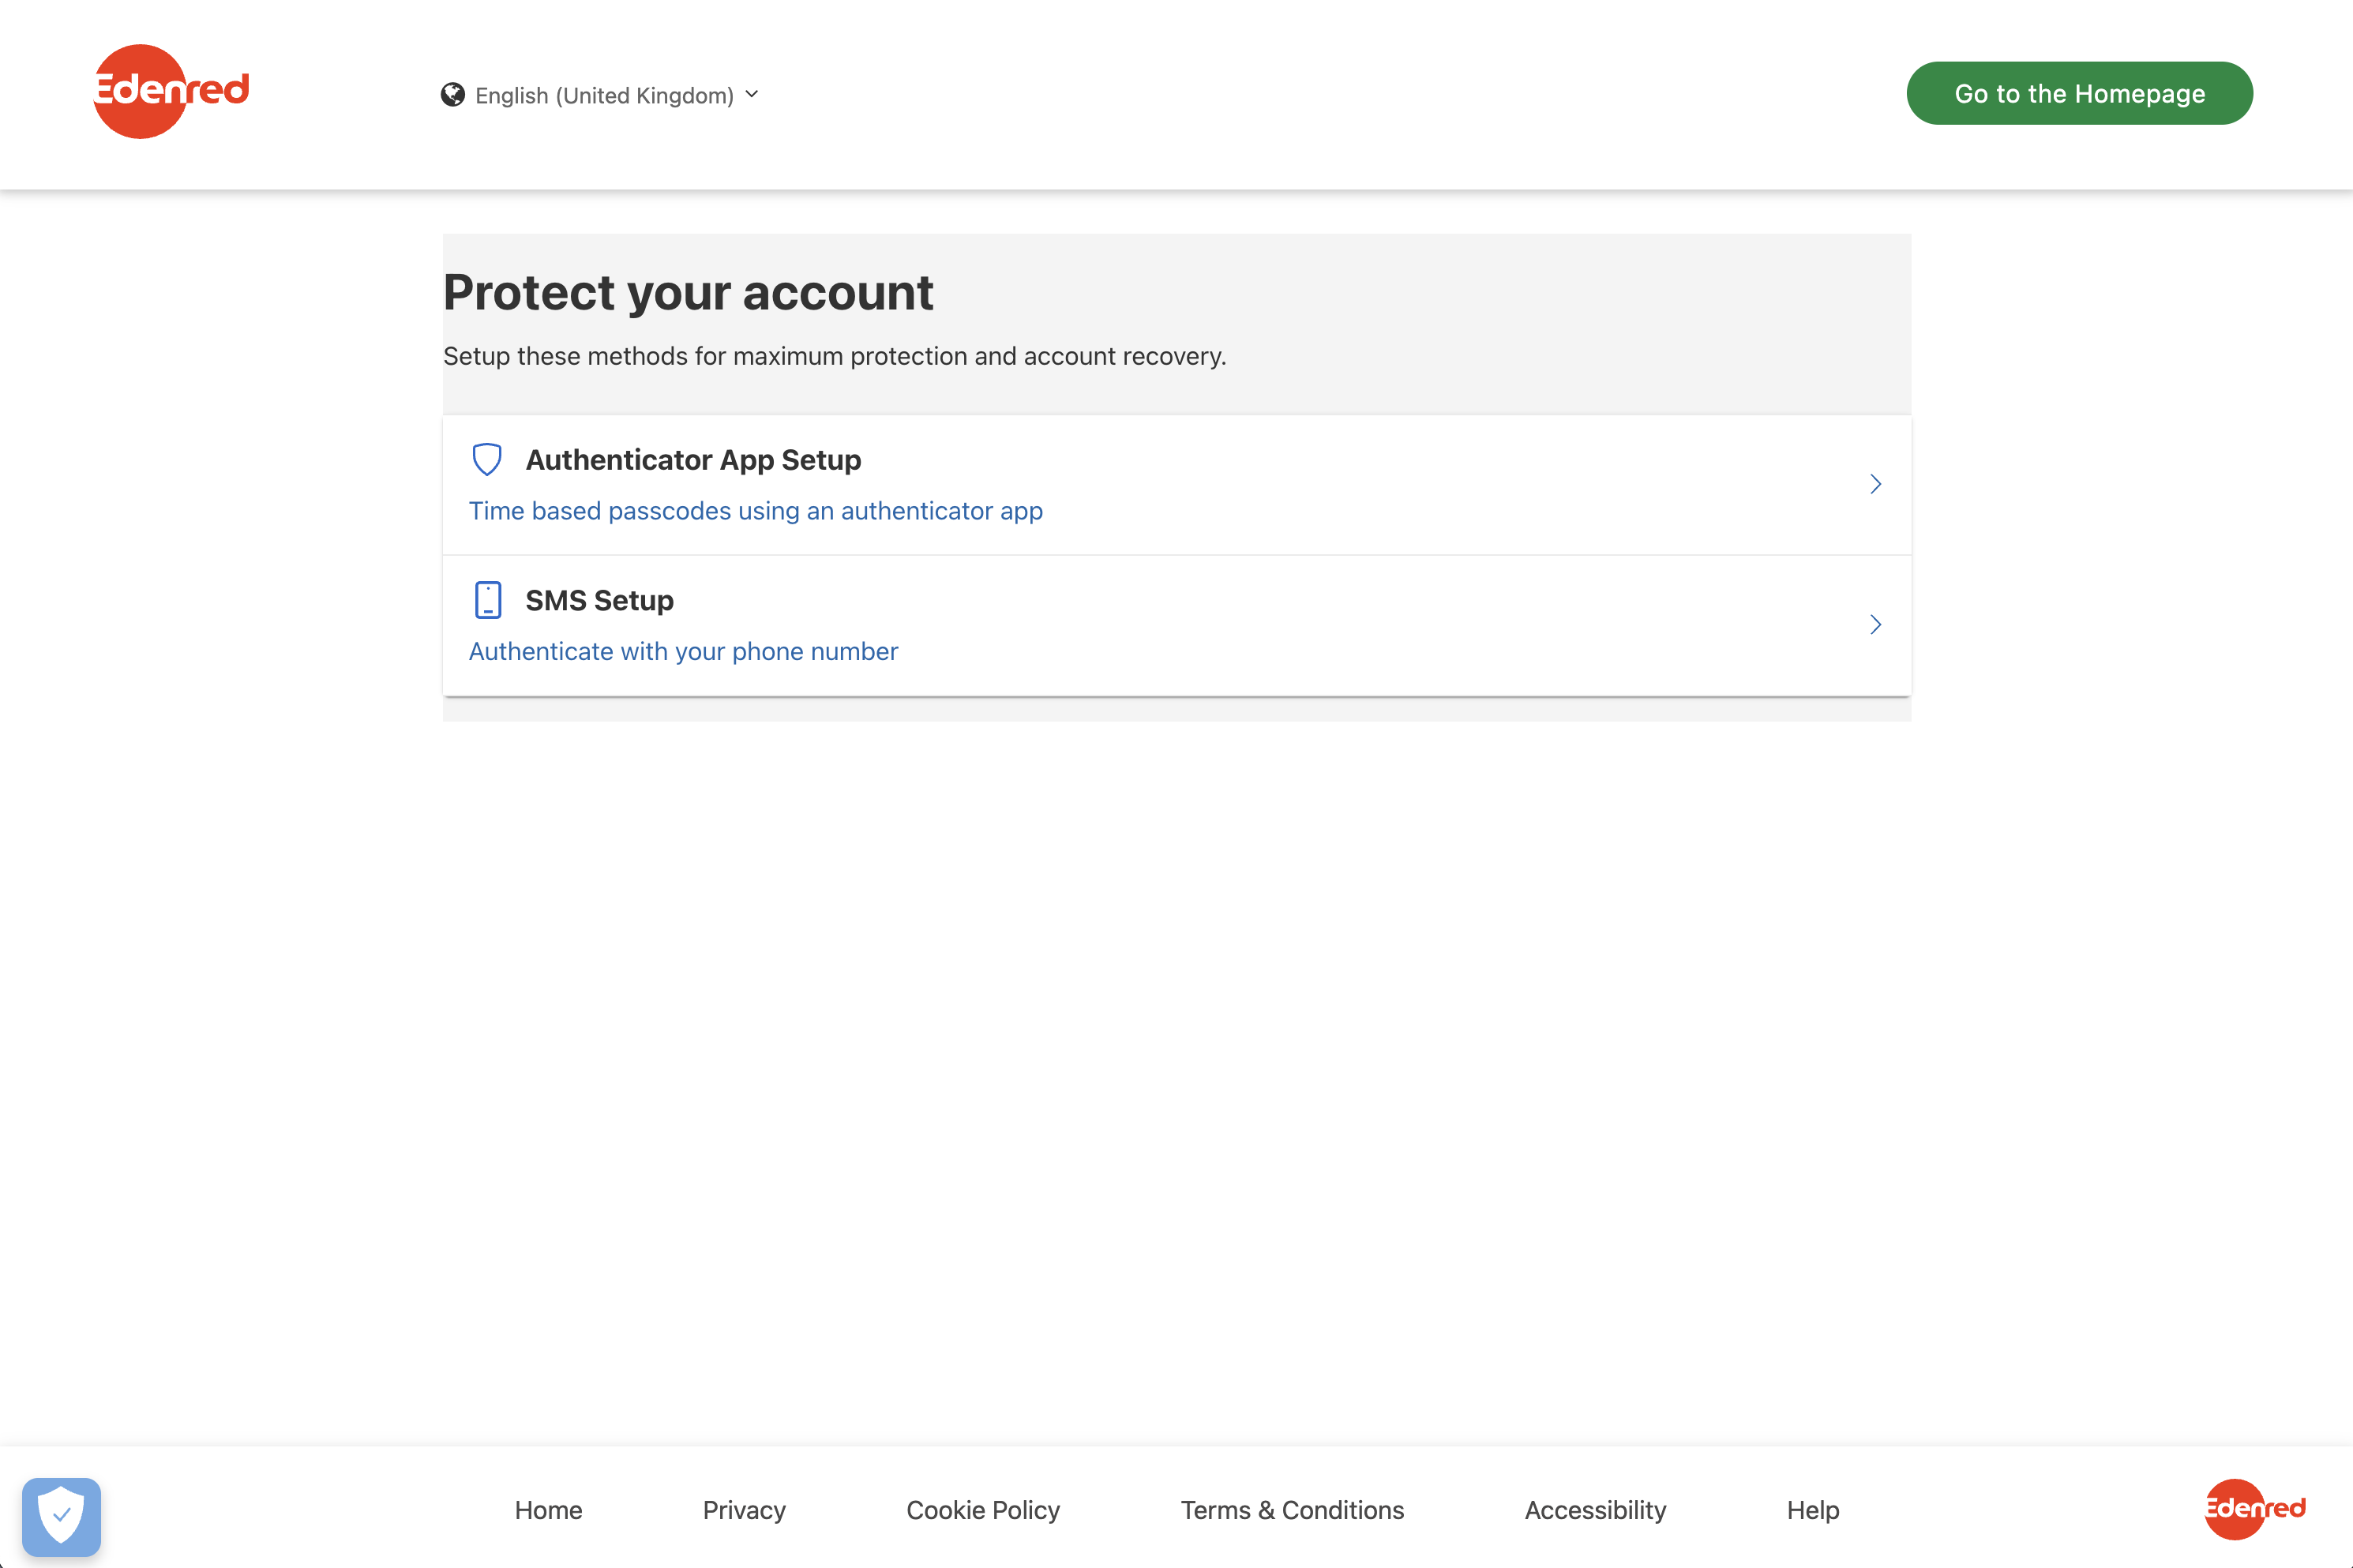The image size is (2353, 1568).
Task: Select the Authenticator App Setup heading
Action: coord(693,460)
